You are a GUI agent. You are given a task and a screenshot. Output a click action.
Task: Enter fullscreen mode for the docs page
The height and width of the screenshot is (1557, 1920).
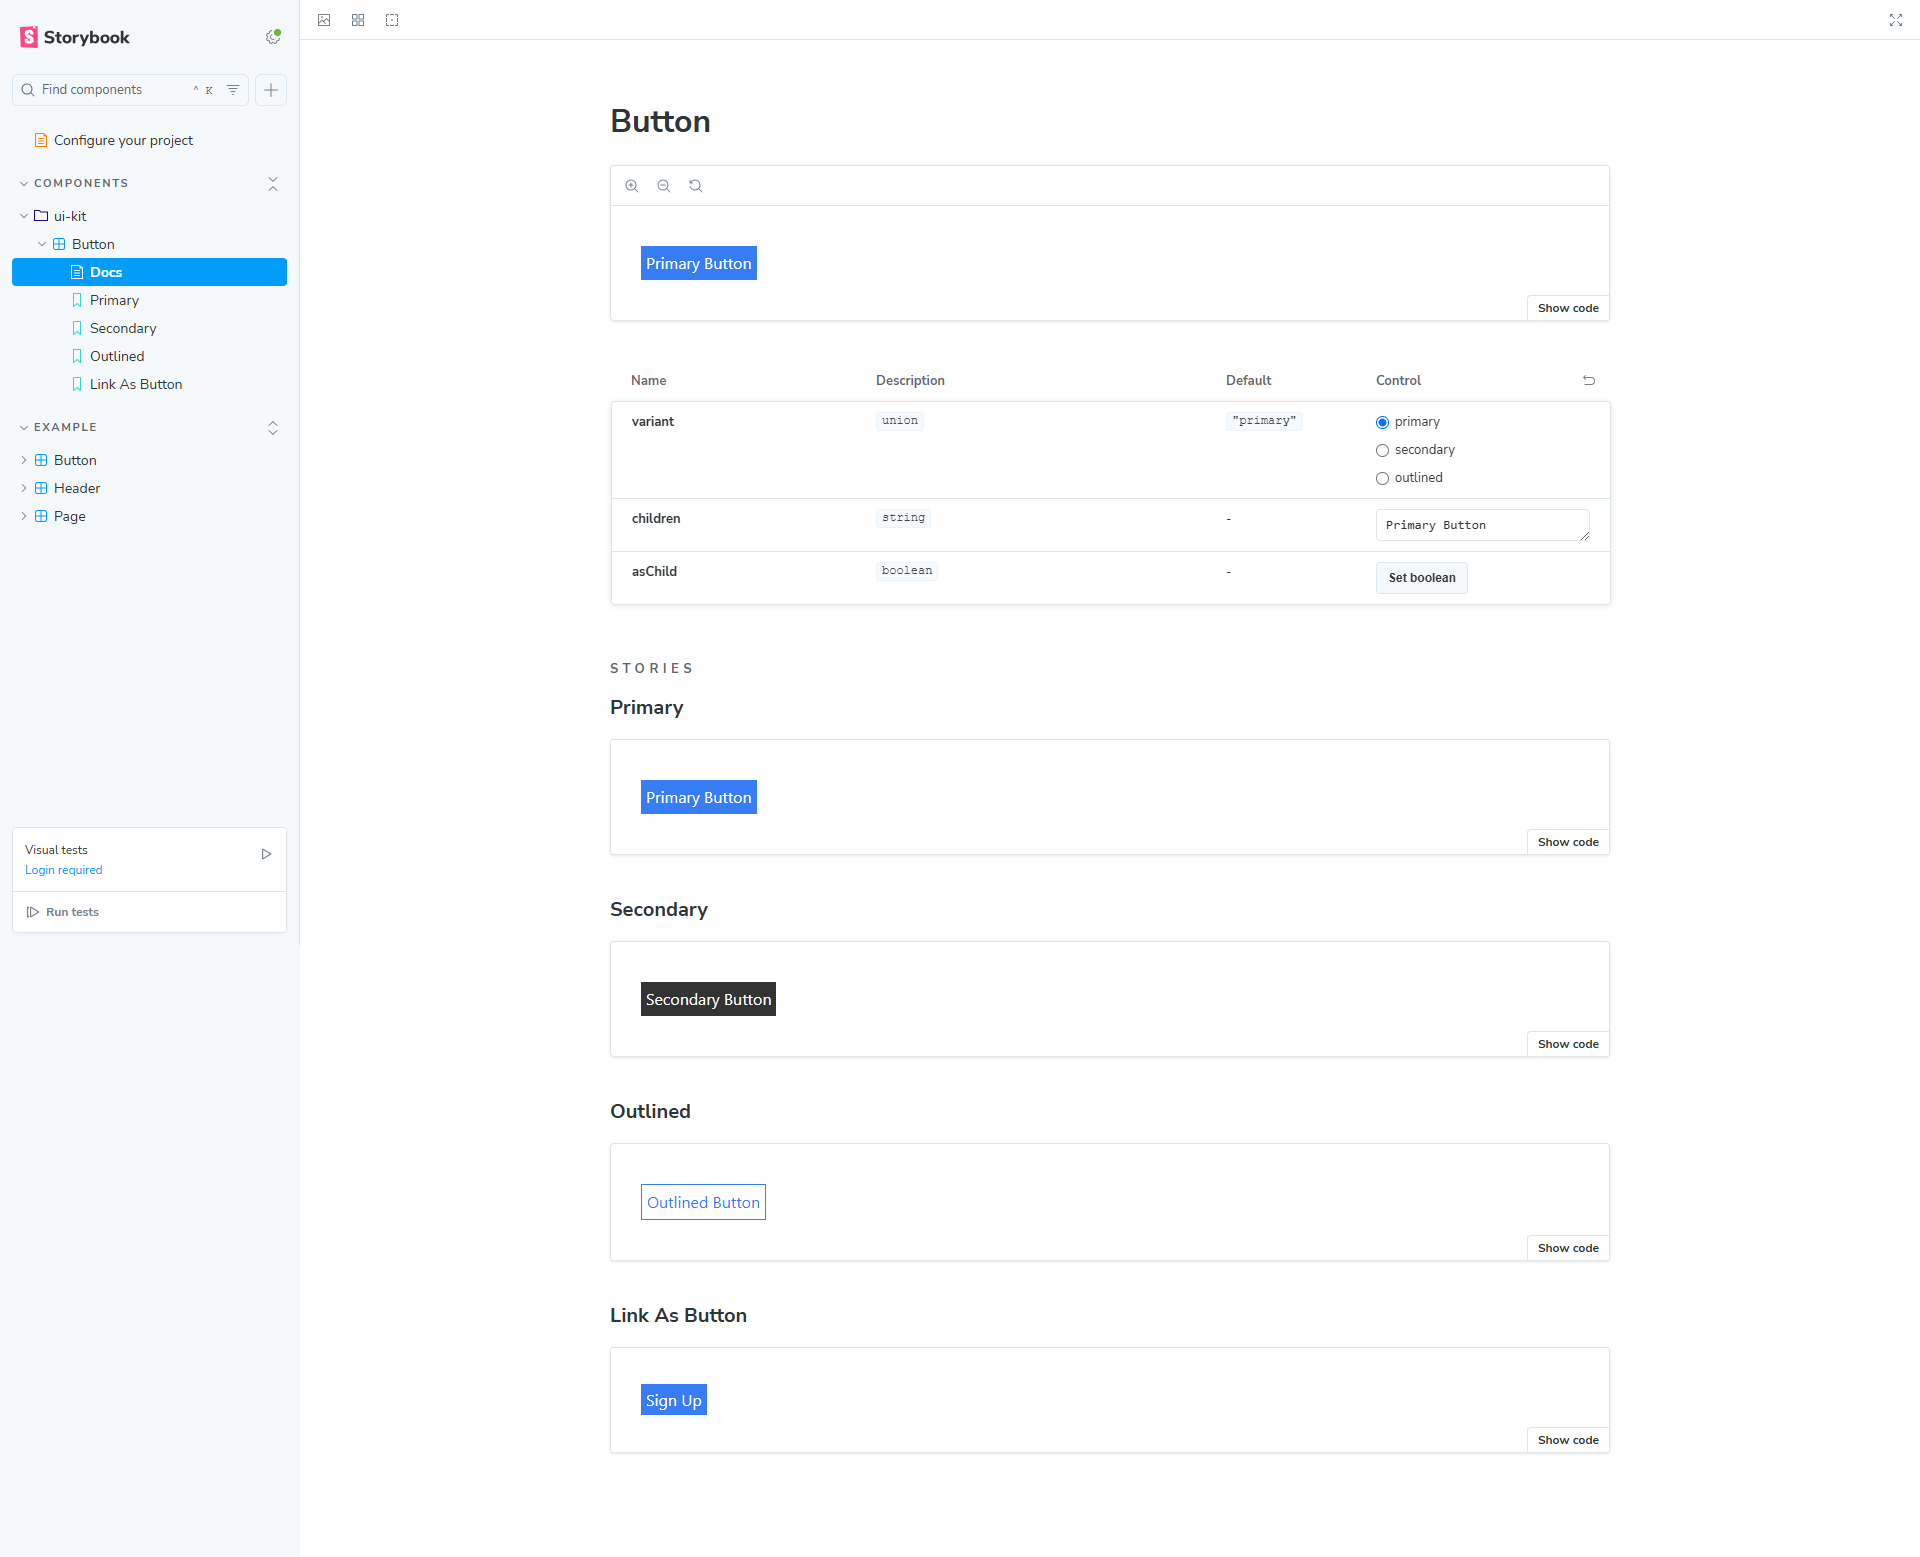(x=1896, y=20)
